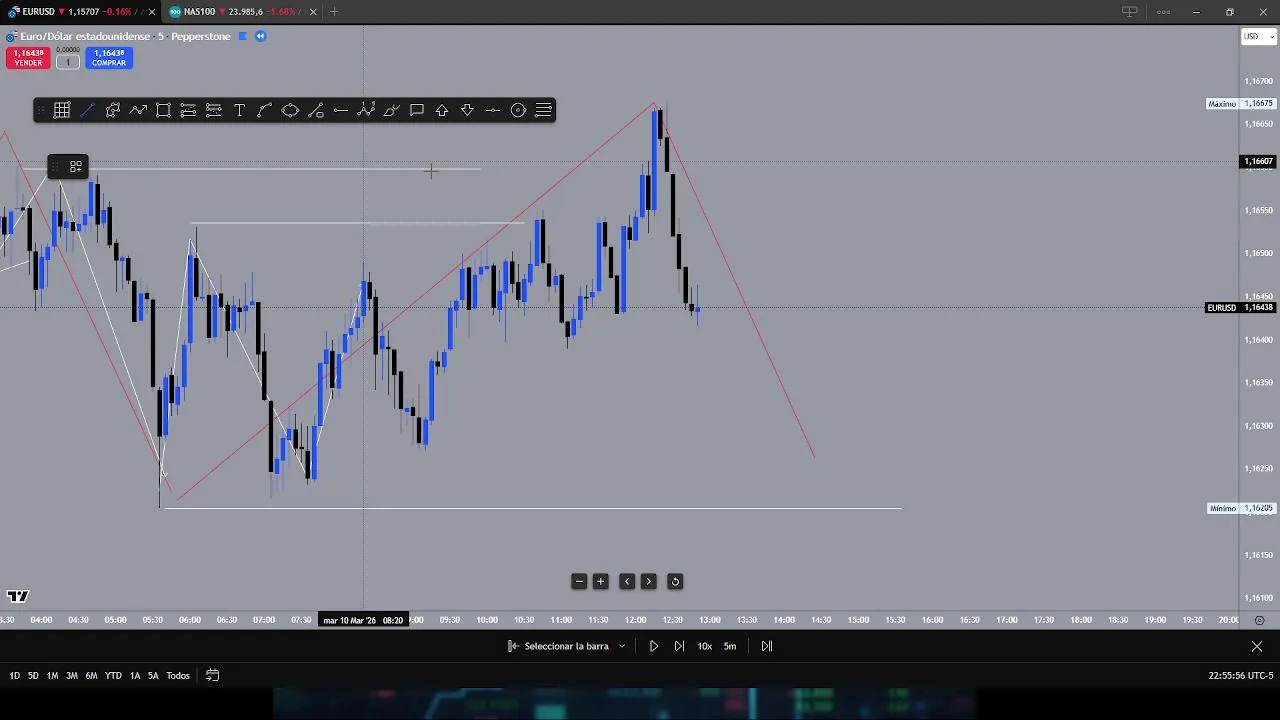The image size is (1280, 720).
Task: Open the Fibonacci levels tool
Action: pyautogui.click(x=544, y=110)
